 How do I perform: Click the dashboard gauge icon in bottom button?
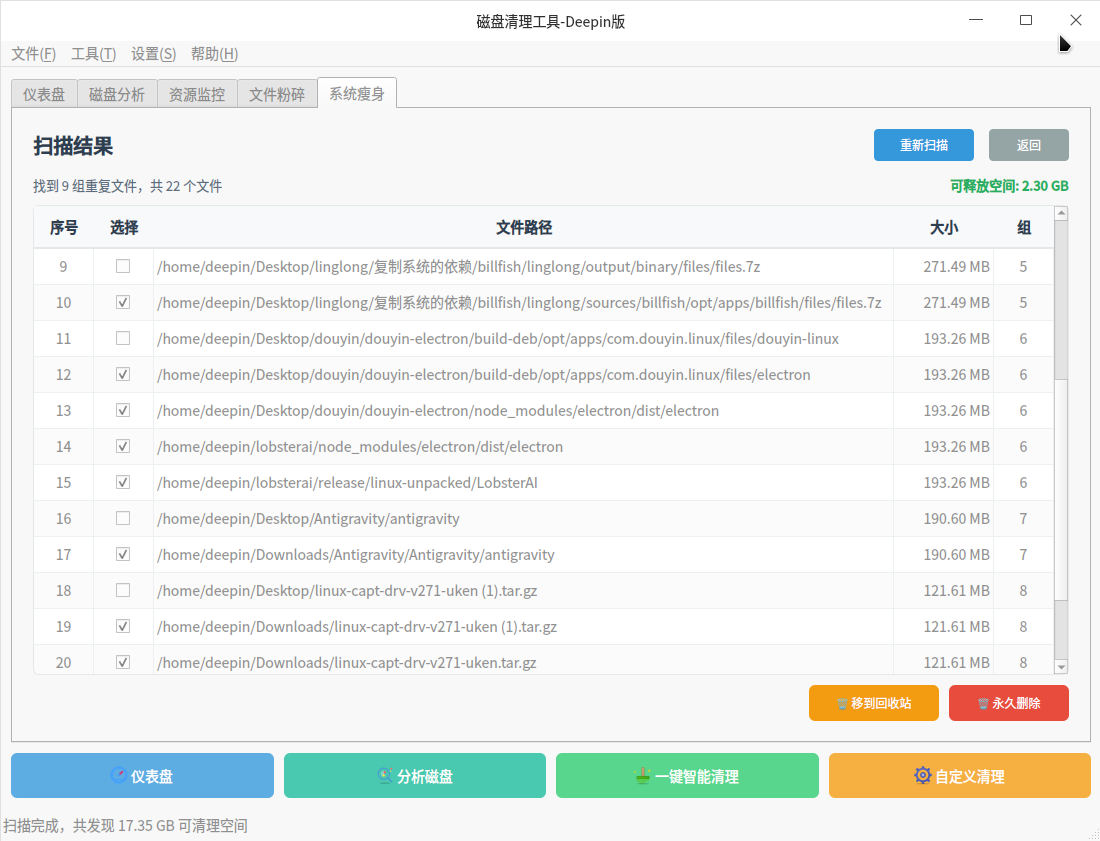pos(119,776)
